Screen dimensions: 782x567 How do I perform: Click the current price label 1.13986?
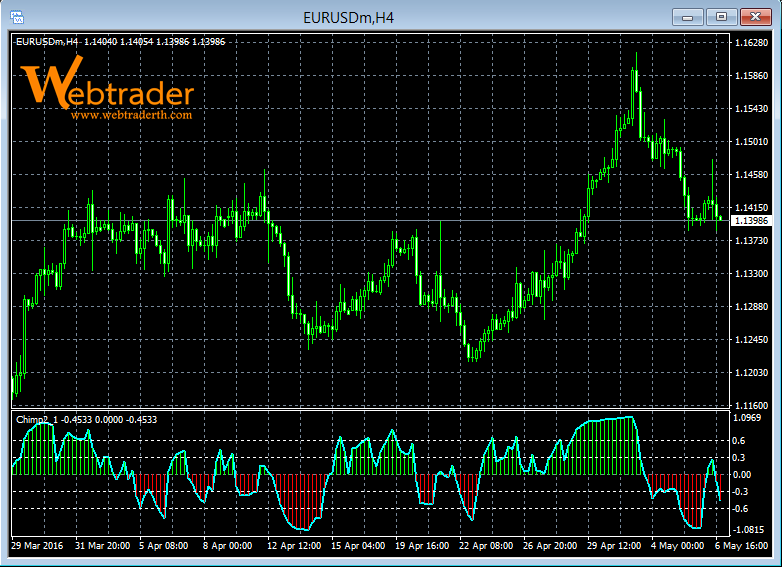point(752,220)
